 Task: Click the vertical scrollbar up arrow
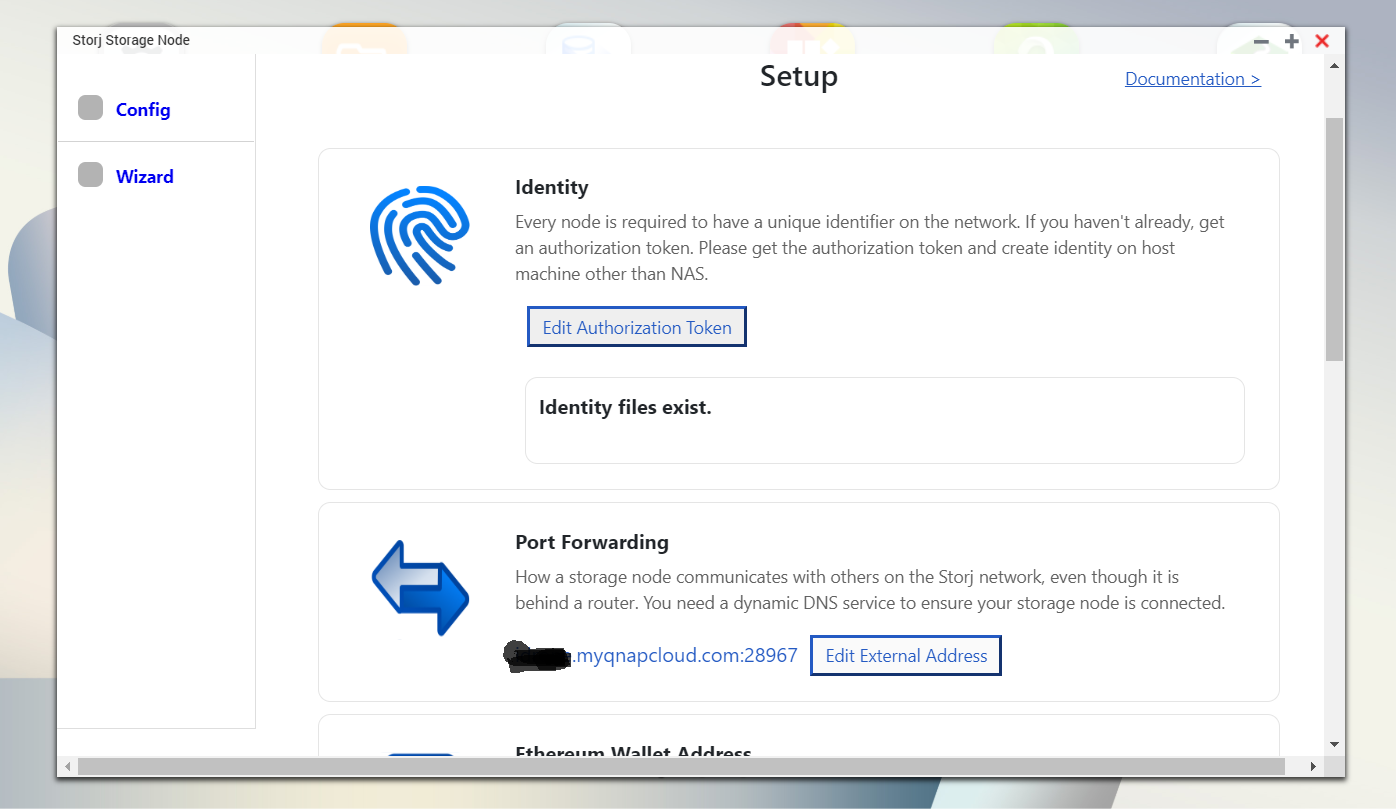point(1334,66)
